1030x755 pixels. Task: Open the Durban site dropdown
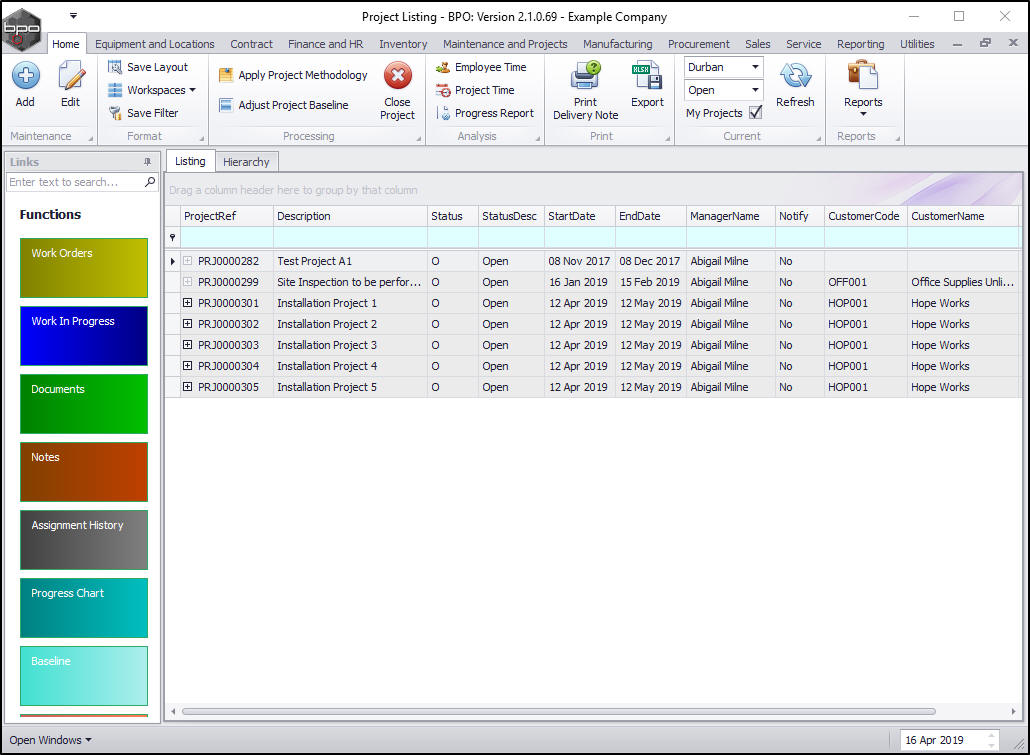tap(755, 67)
